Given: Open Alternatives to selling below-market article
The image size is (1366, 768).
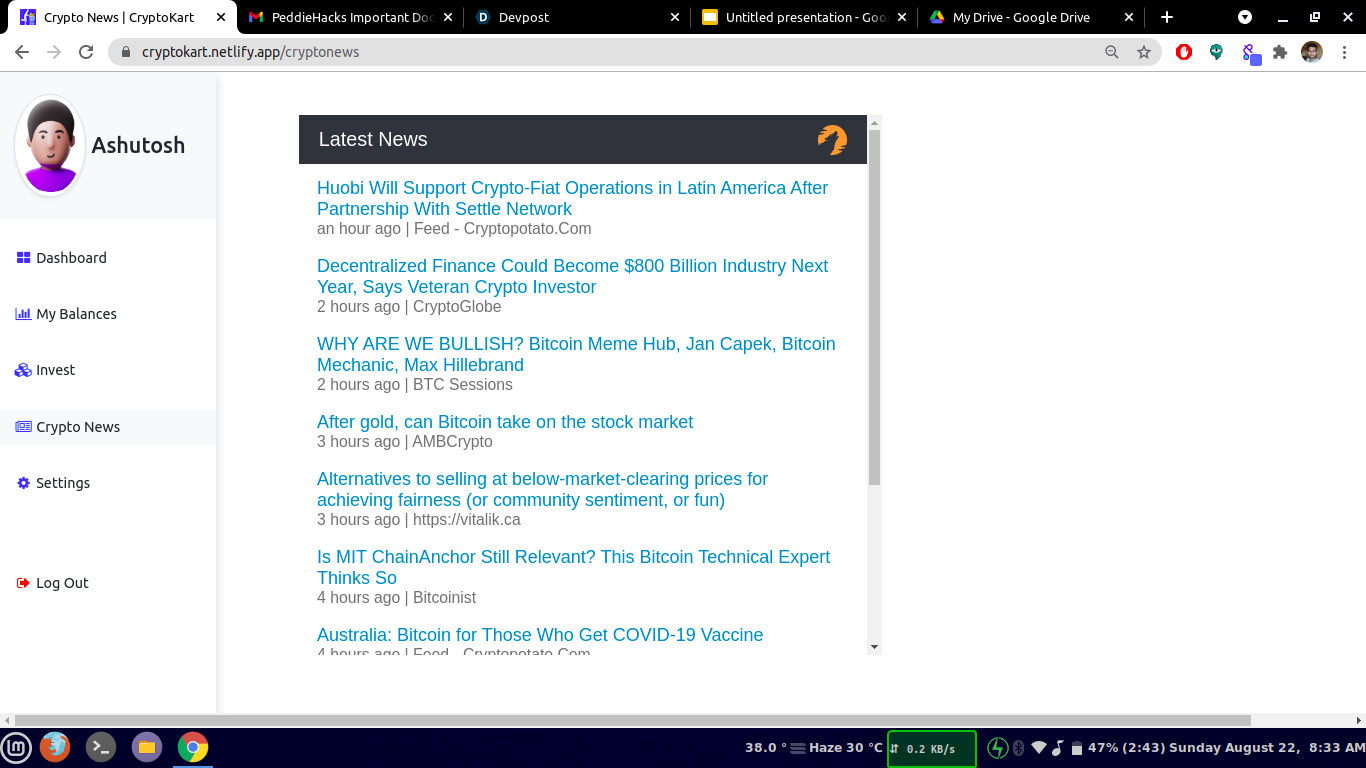Looking at the screenshot, I should pos(542,489).
